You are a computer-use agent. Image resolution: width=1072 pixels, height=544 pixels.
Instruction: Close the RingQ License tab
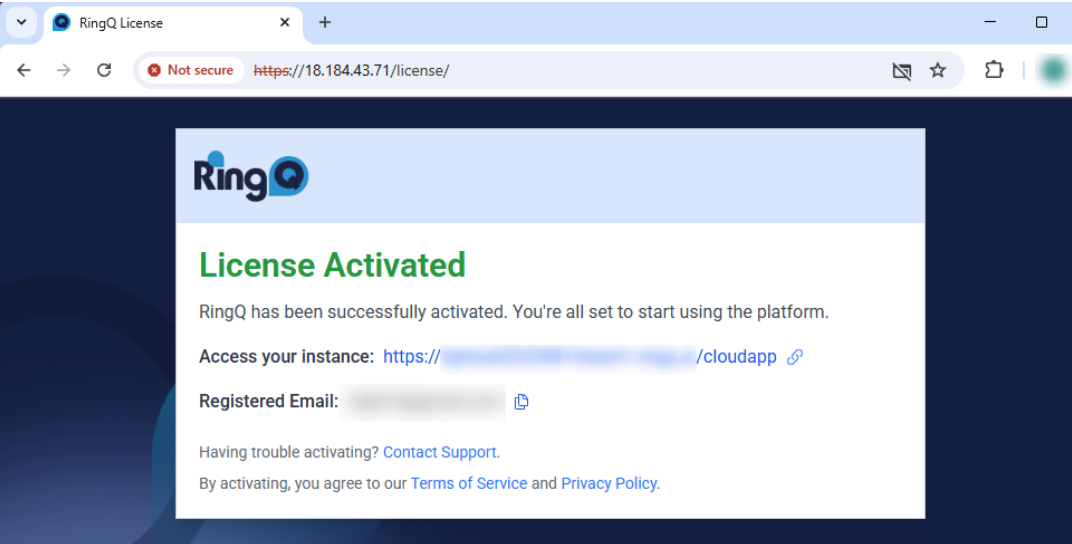(x=285, y=23)
